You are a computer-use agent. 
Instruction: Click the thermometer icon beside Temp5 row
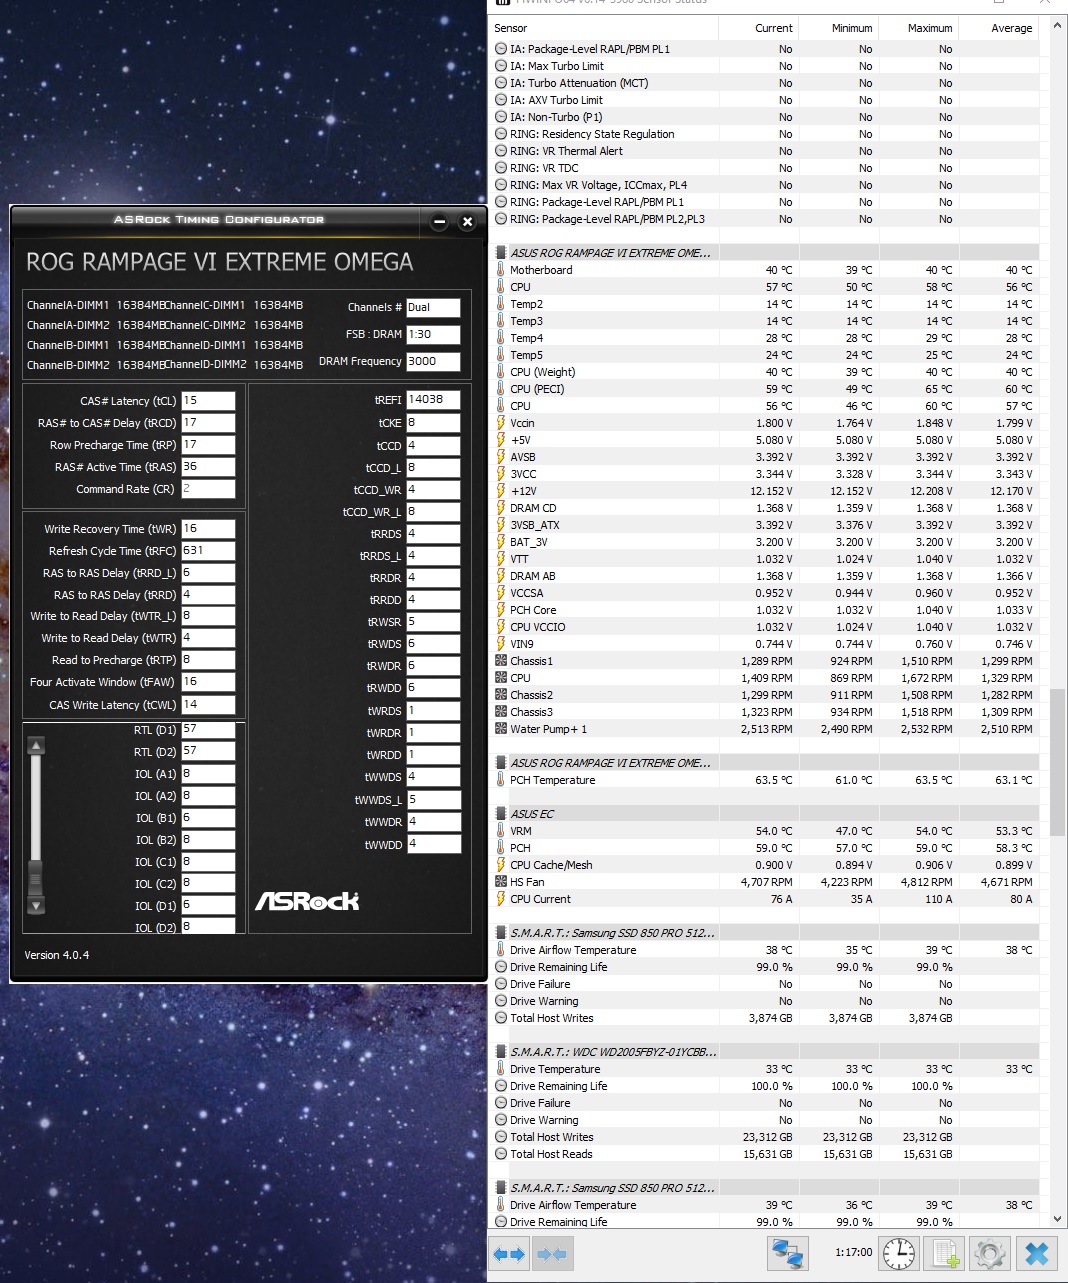(x=501, y=355)
